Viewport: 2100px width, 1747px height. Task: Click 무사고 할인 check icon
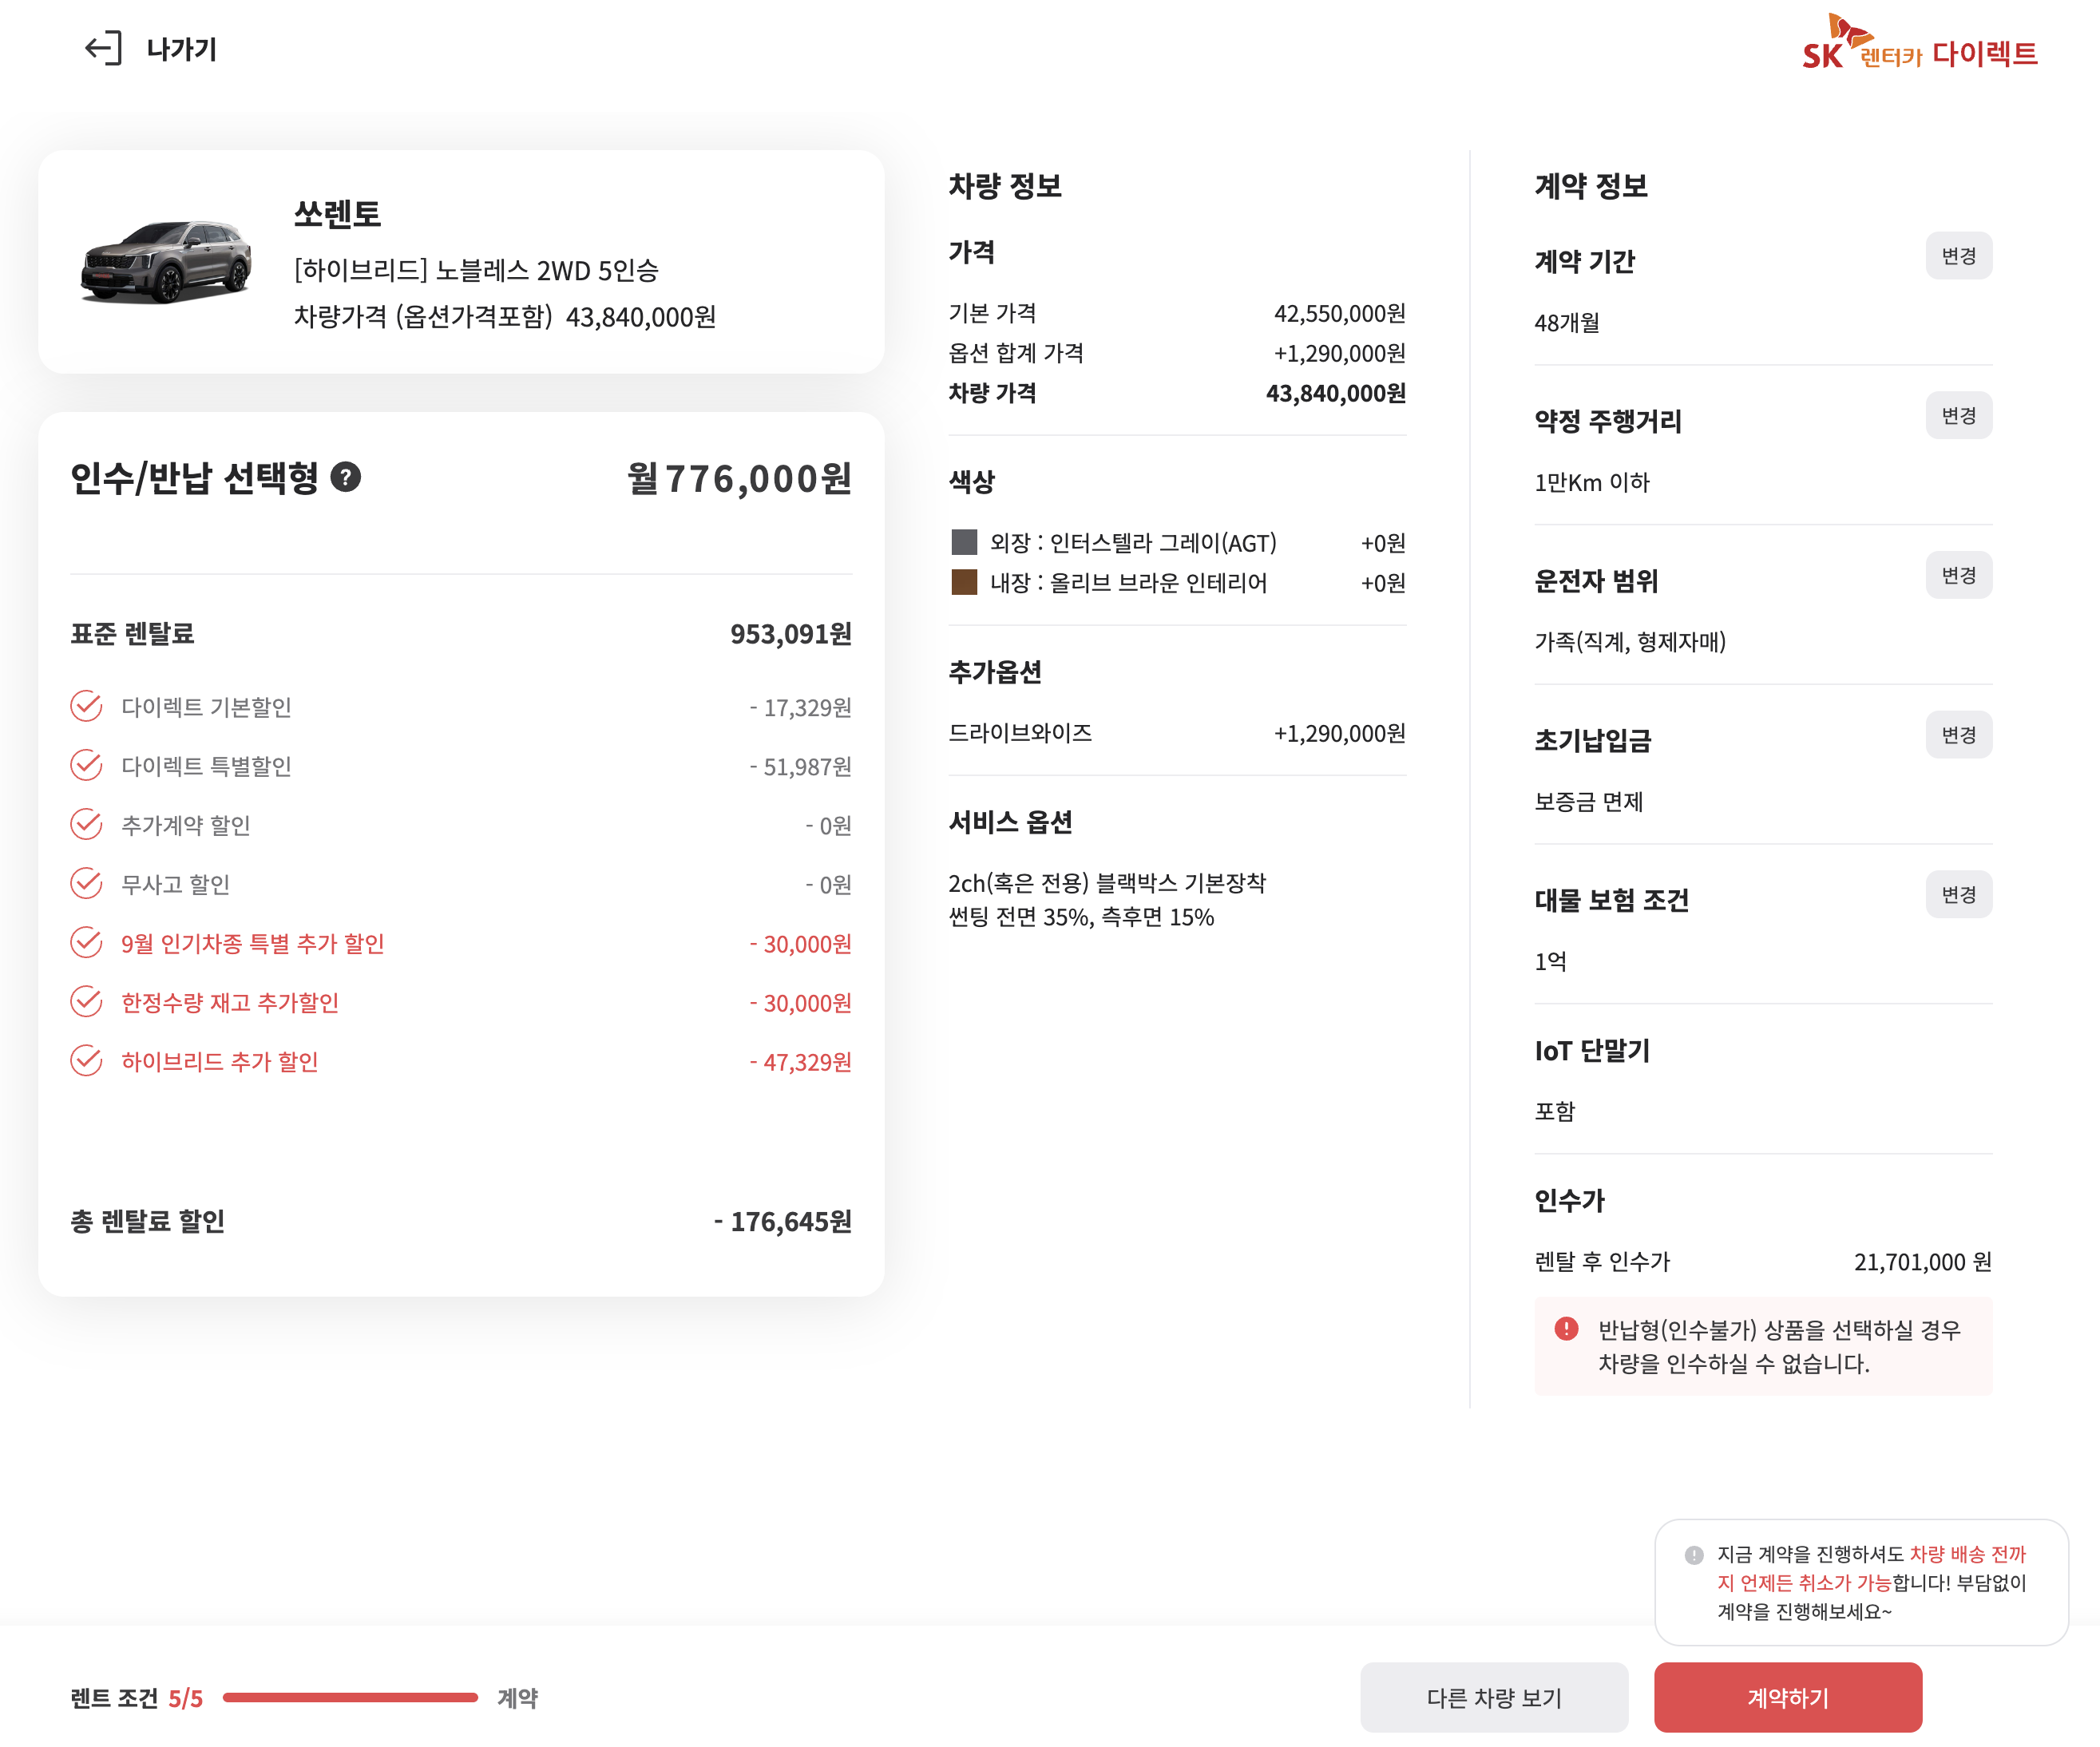[87, 883]
